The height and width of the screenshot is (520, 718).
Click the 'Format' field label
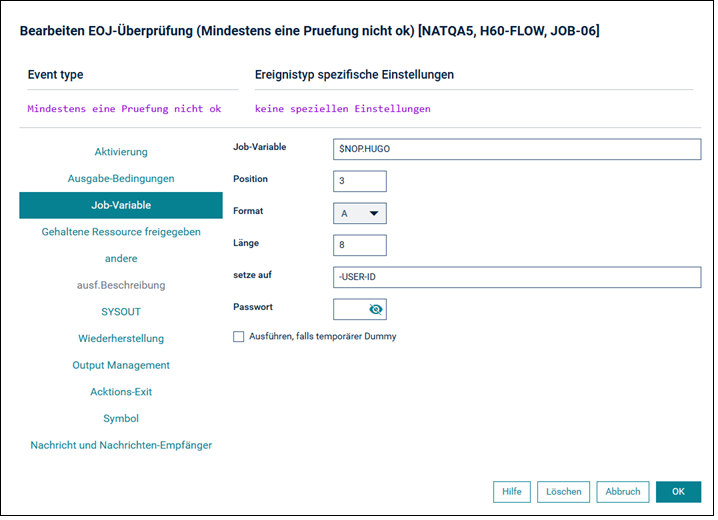click(x=248, y=211)
